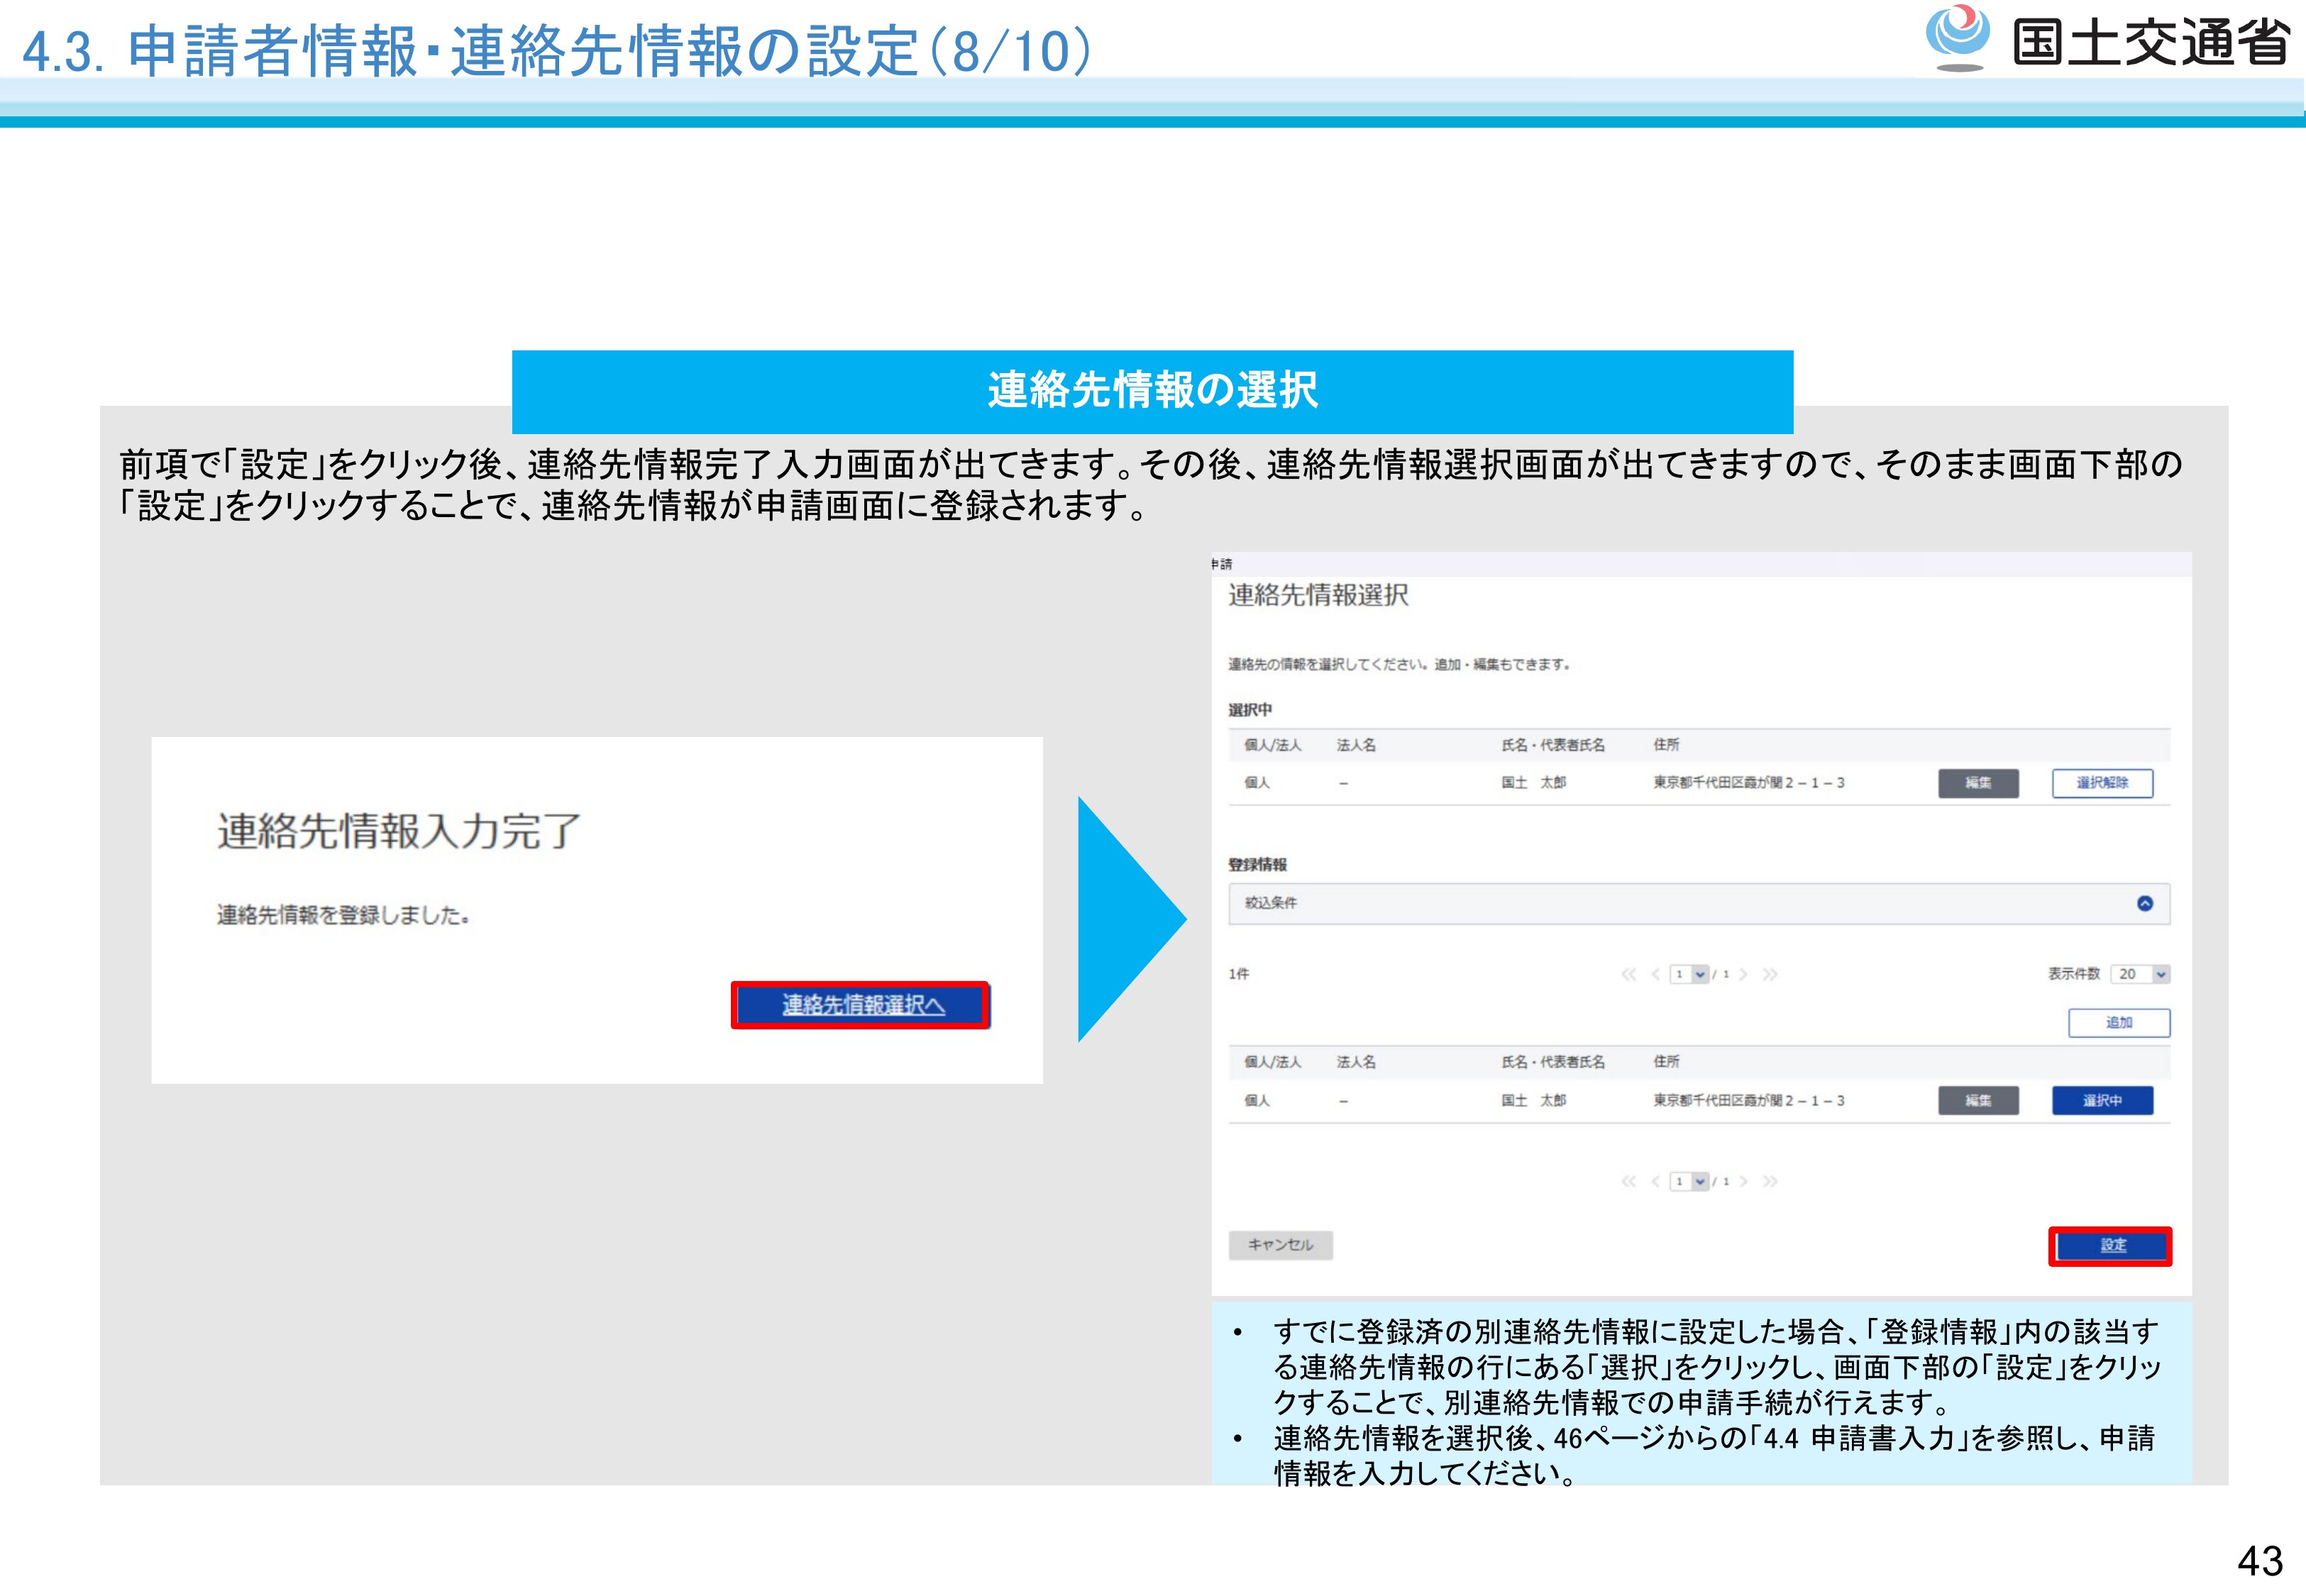The height and width of the screenshot is (1596, 2306).
Task: Collapse the 絞込条件 filter panel chevron
Action: point(2144,903)
